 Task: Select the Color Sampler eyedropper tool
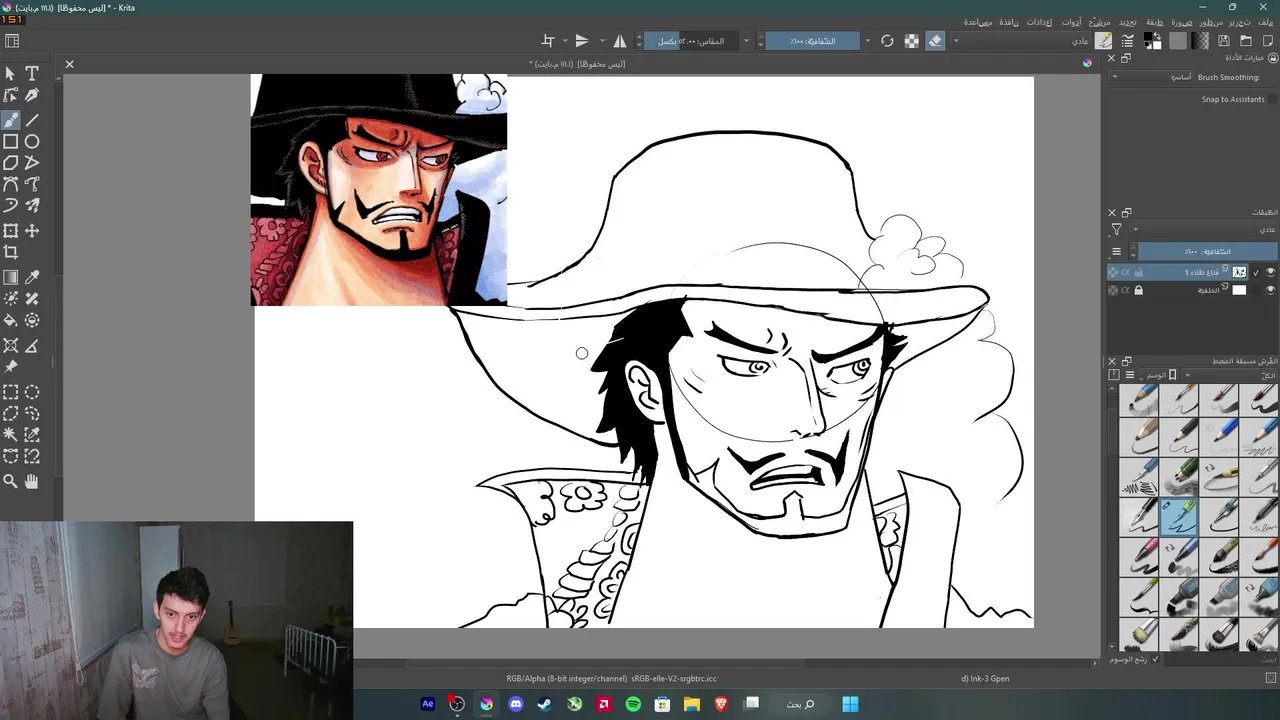click(x=32, y=277)
